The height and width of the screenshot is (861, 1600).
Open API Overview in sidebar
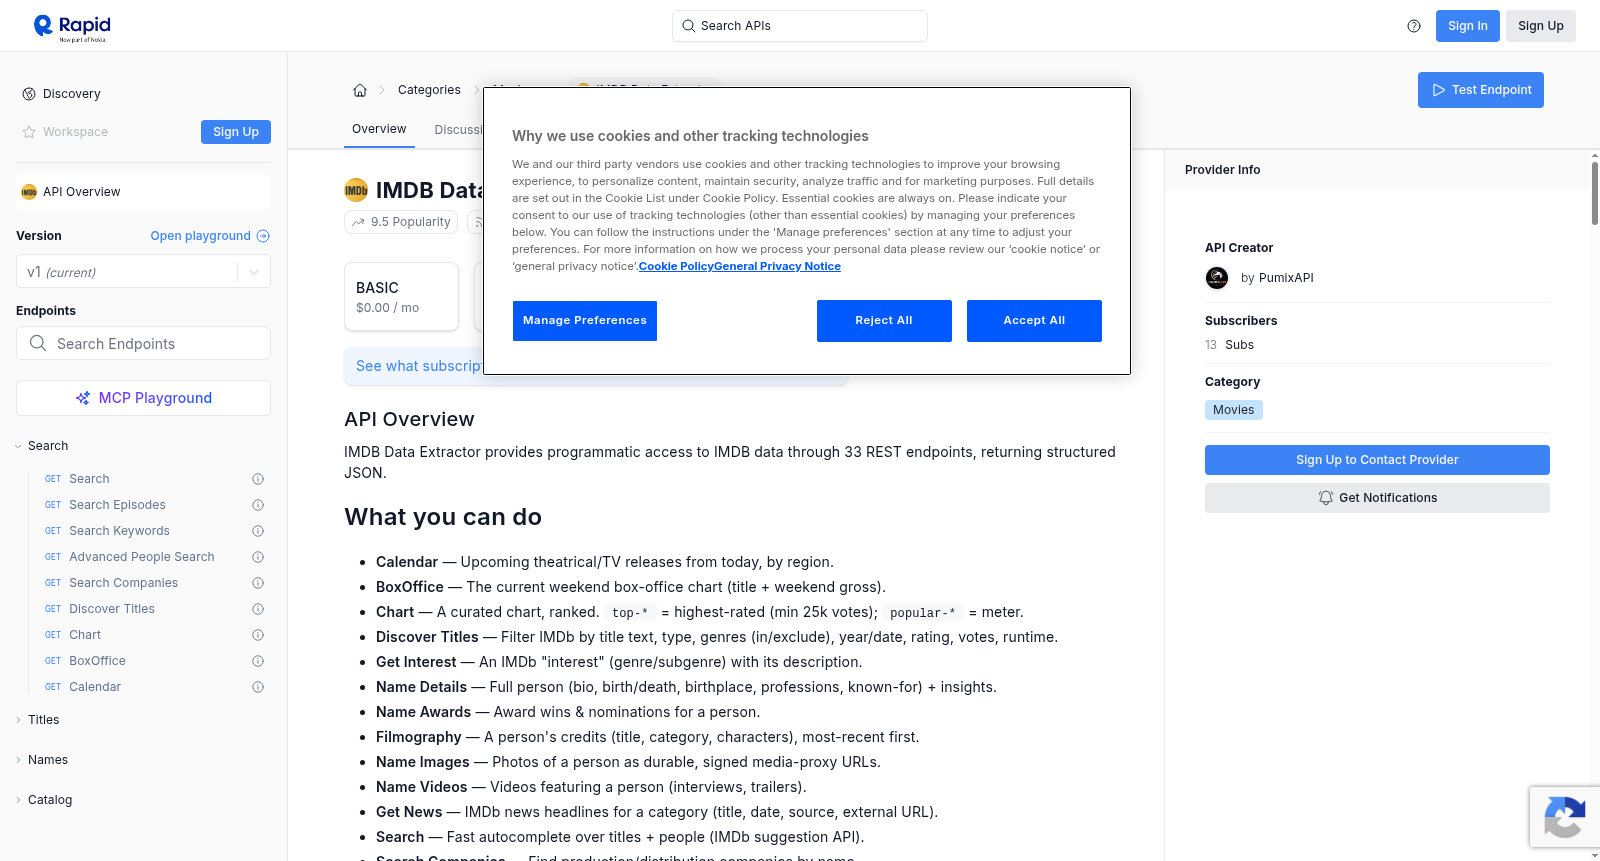tap(143, 192)
